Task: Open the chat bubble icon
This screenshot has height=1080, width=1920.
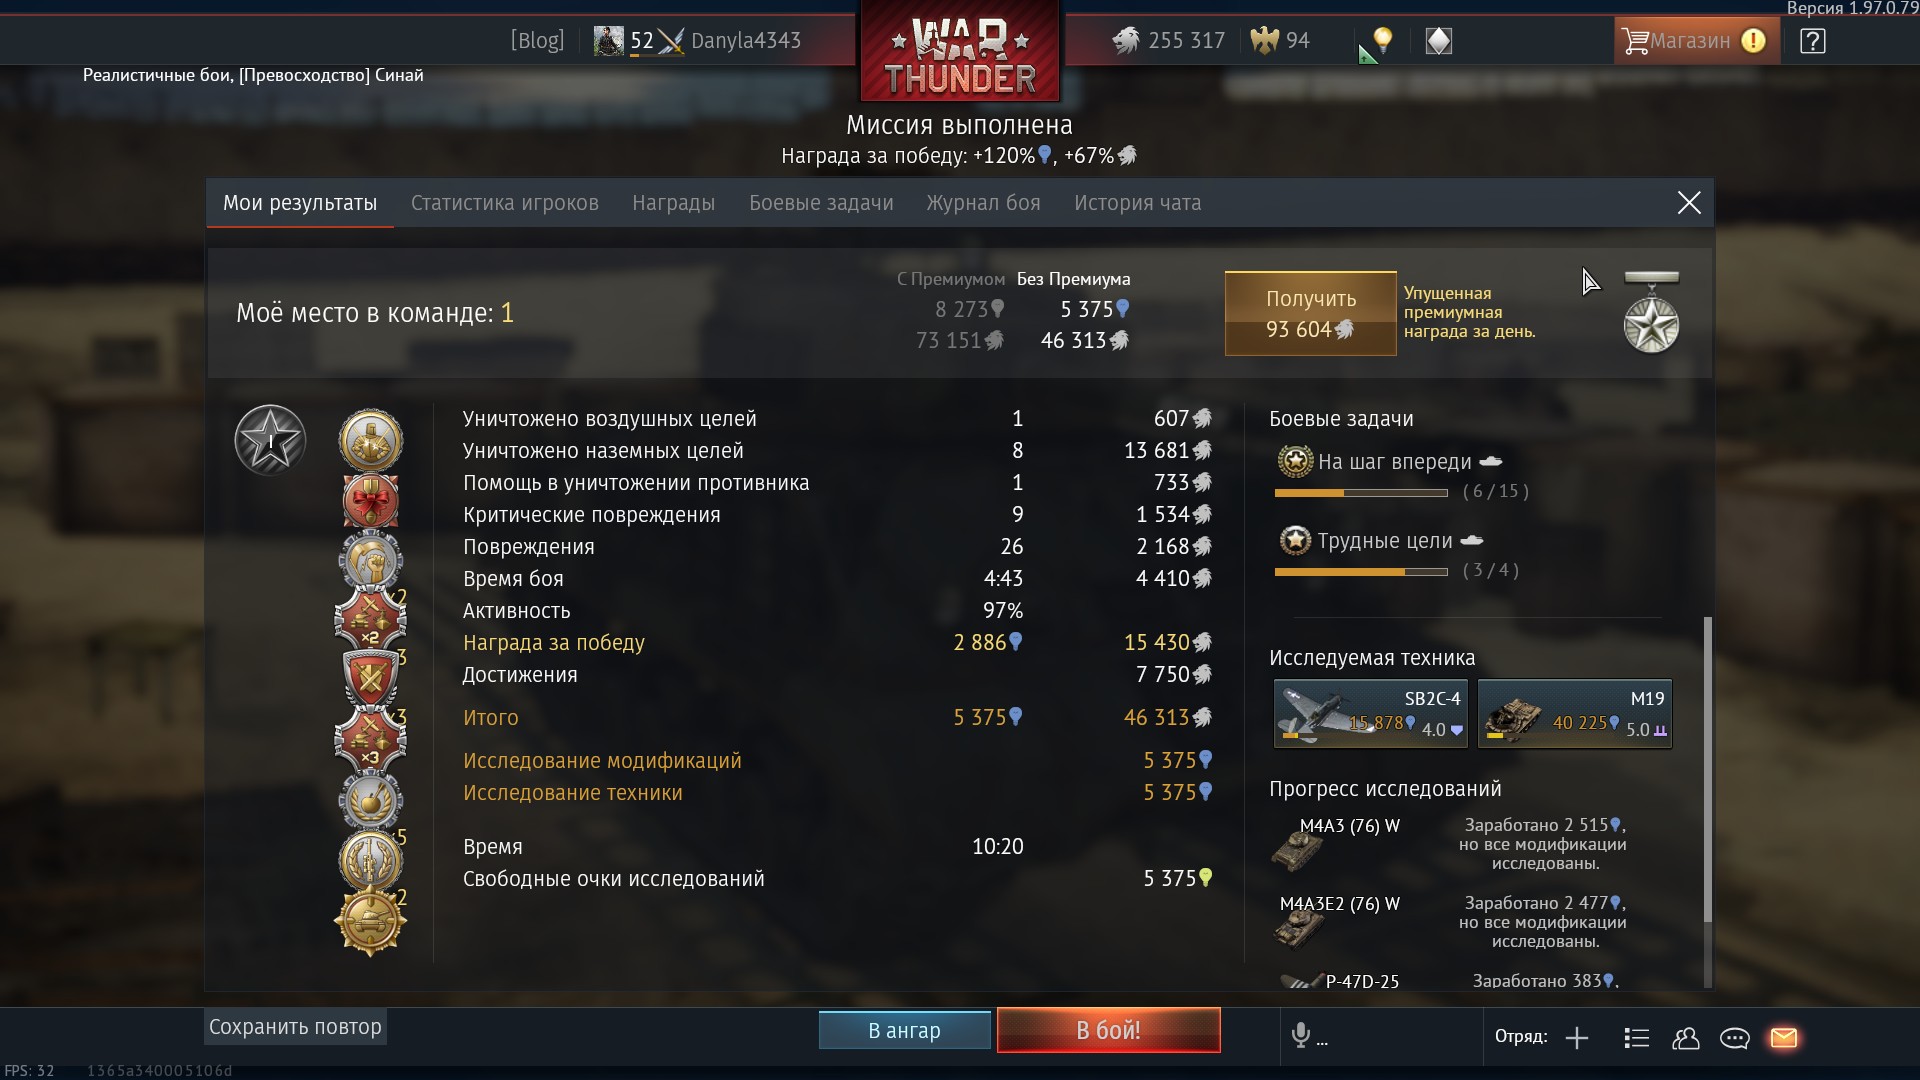Action: click(1734, 1038)
